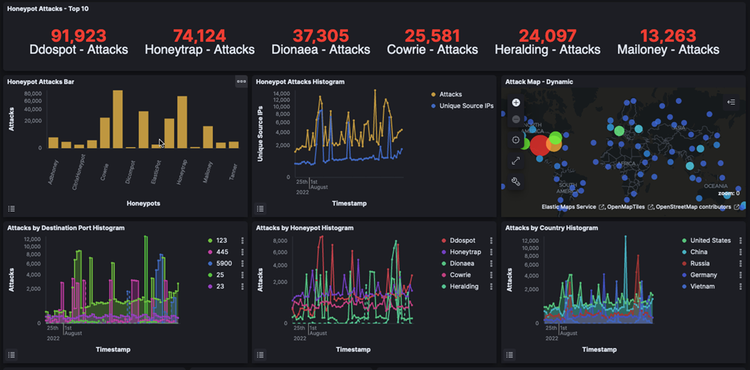Open options for Russia legend entry
Screen dimensions: 750x370
pyautogui.click(x=741, y=263)
